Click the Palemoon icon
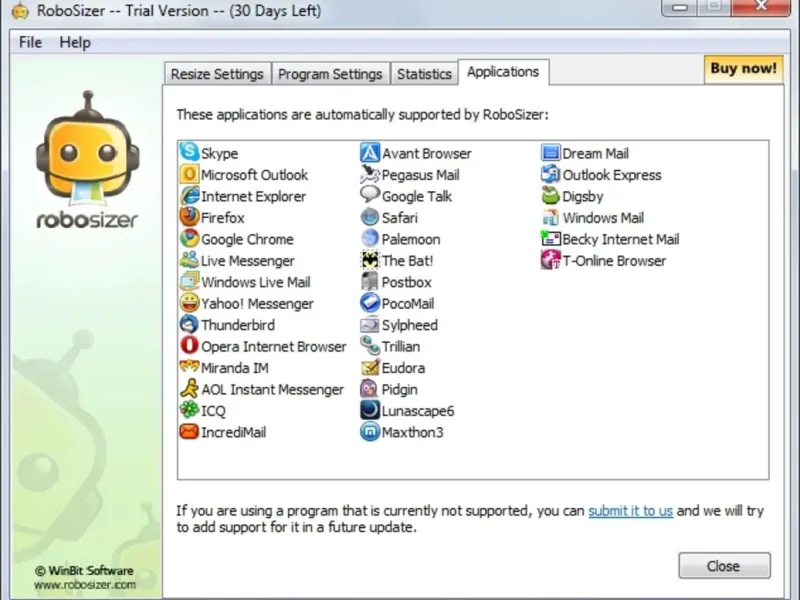Screen dimensions: 800x600 point(370,238)
